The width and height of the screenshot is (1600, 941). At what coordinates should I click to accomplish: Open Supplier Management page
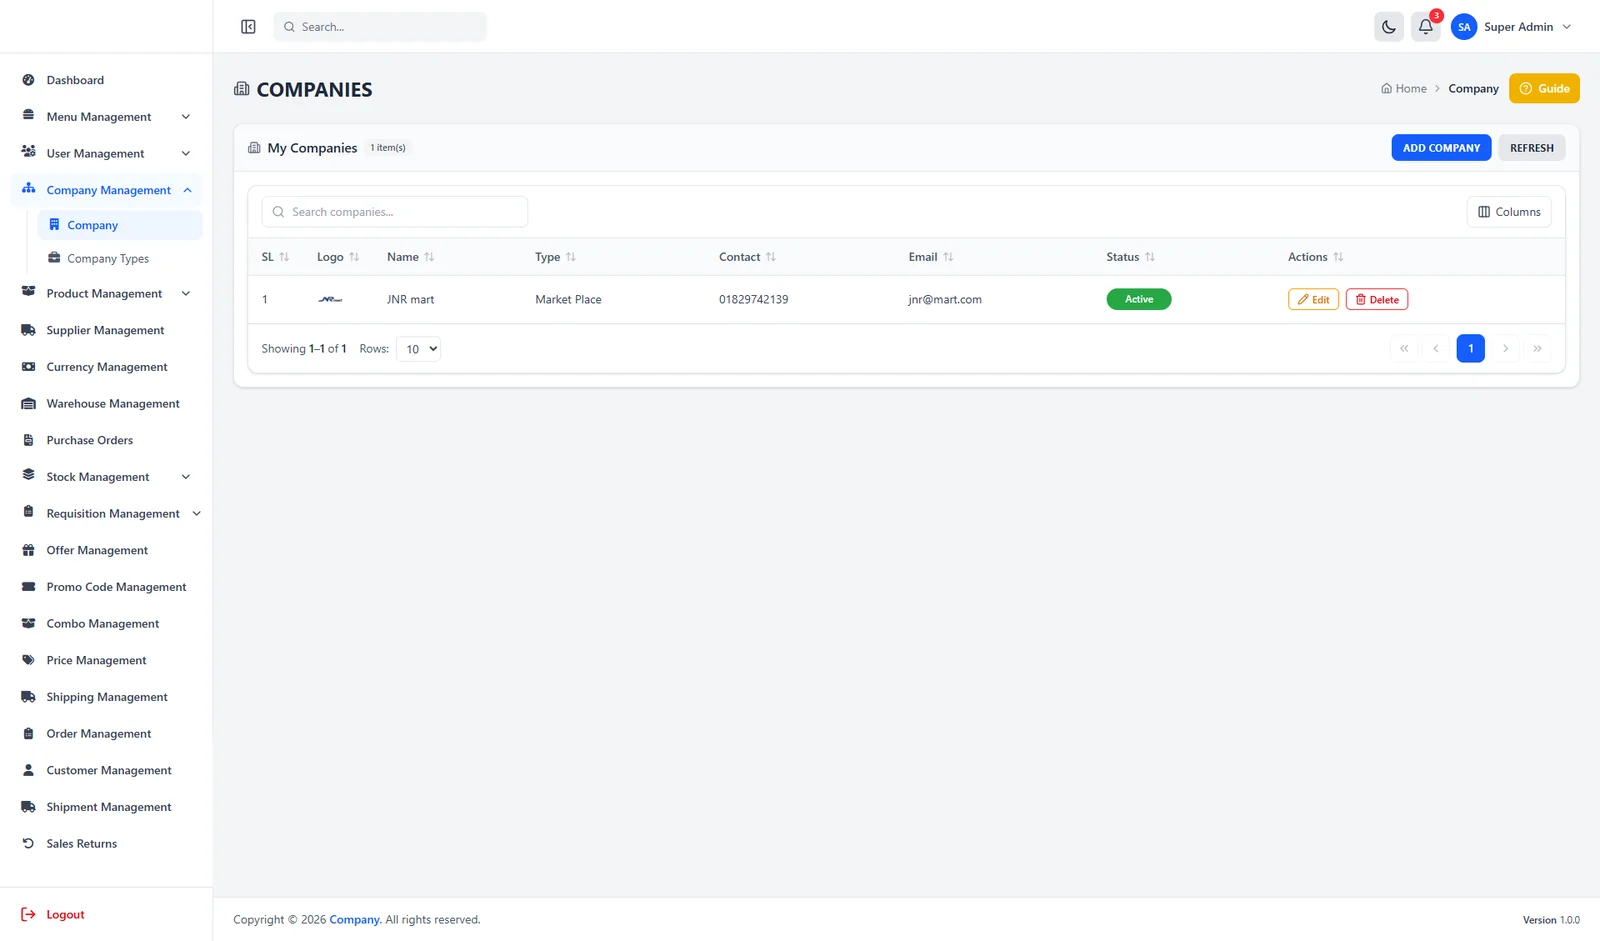click(106, 330)
